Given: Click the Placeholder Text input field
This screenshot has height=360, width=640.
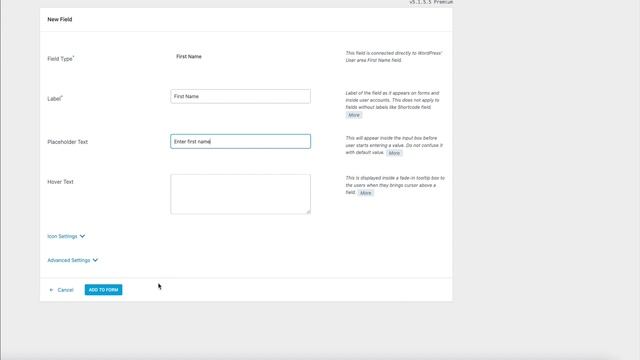Looking at the screenshot, I should [x=240, y=142].
